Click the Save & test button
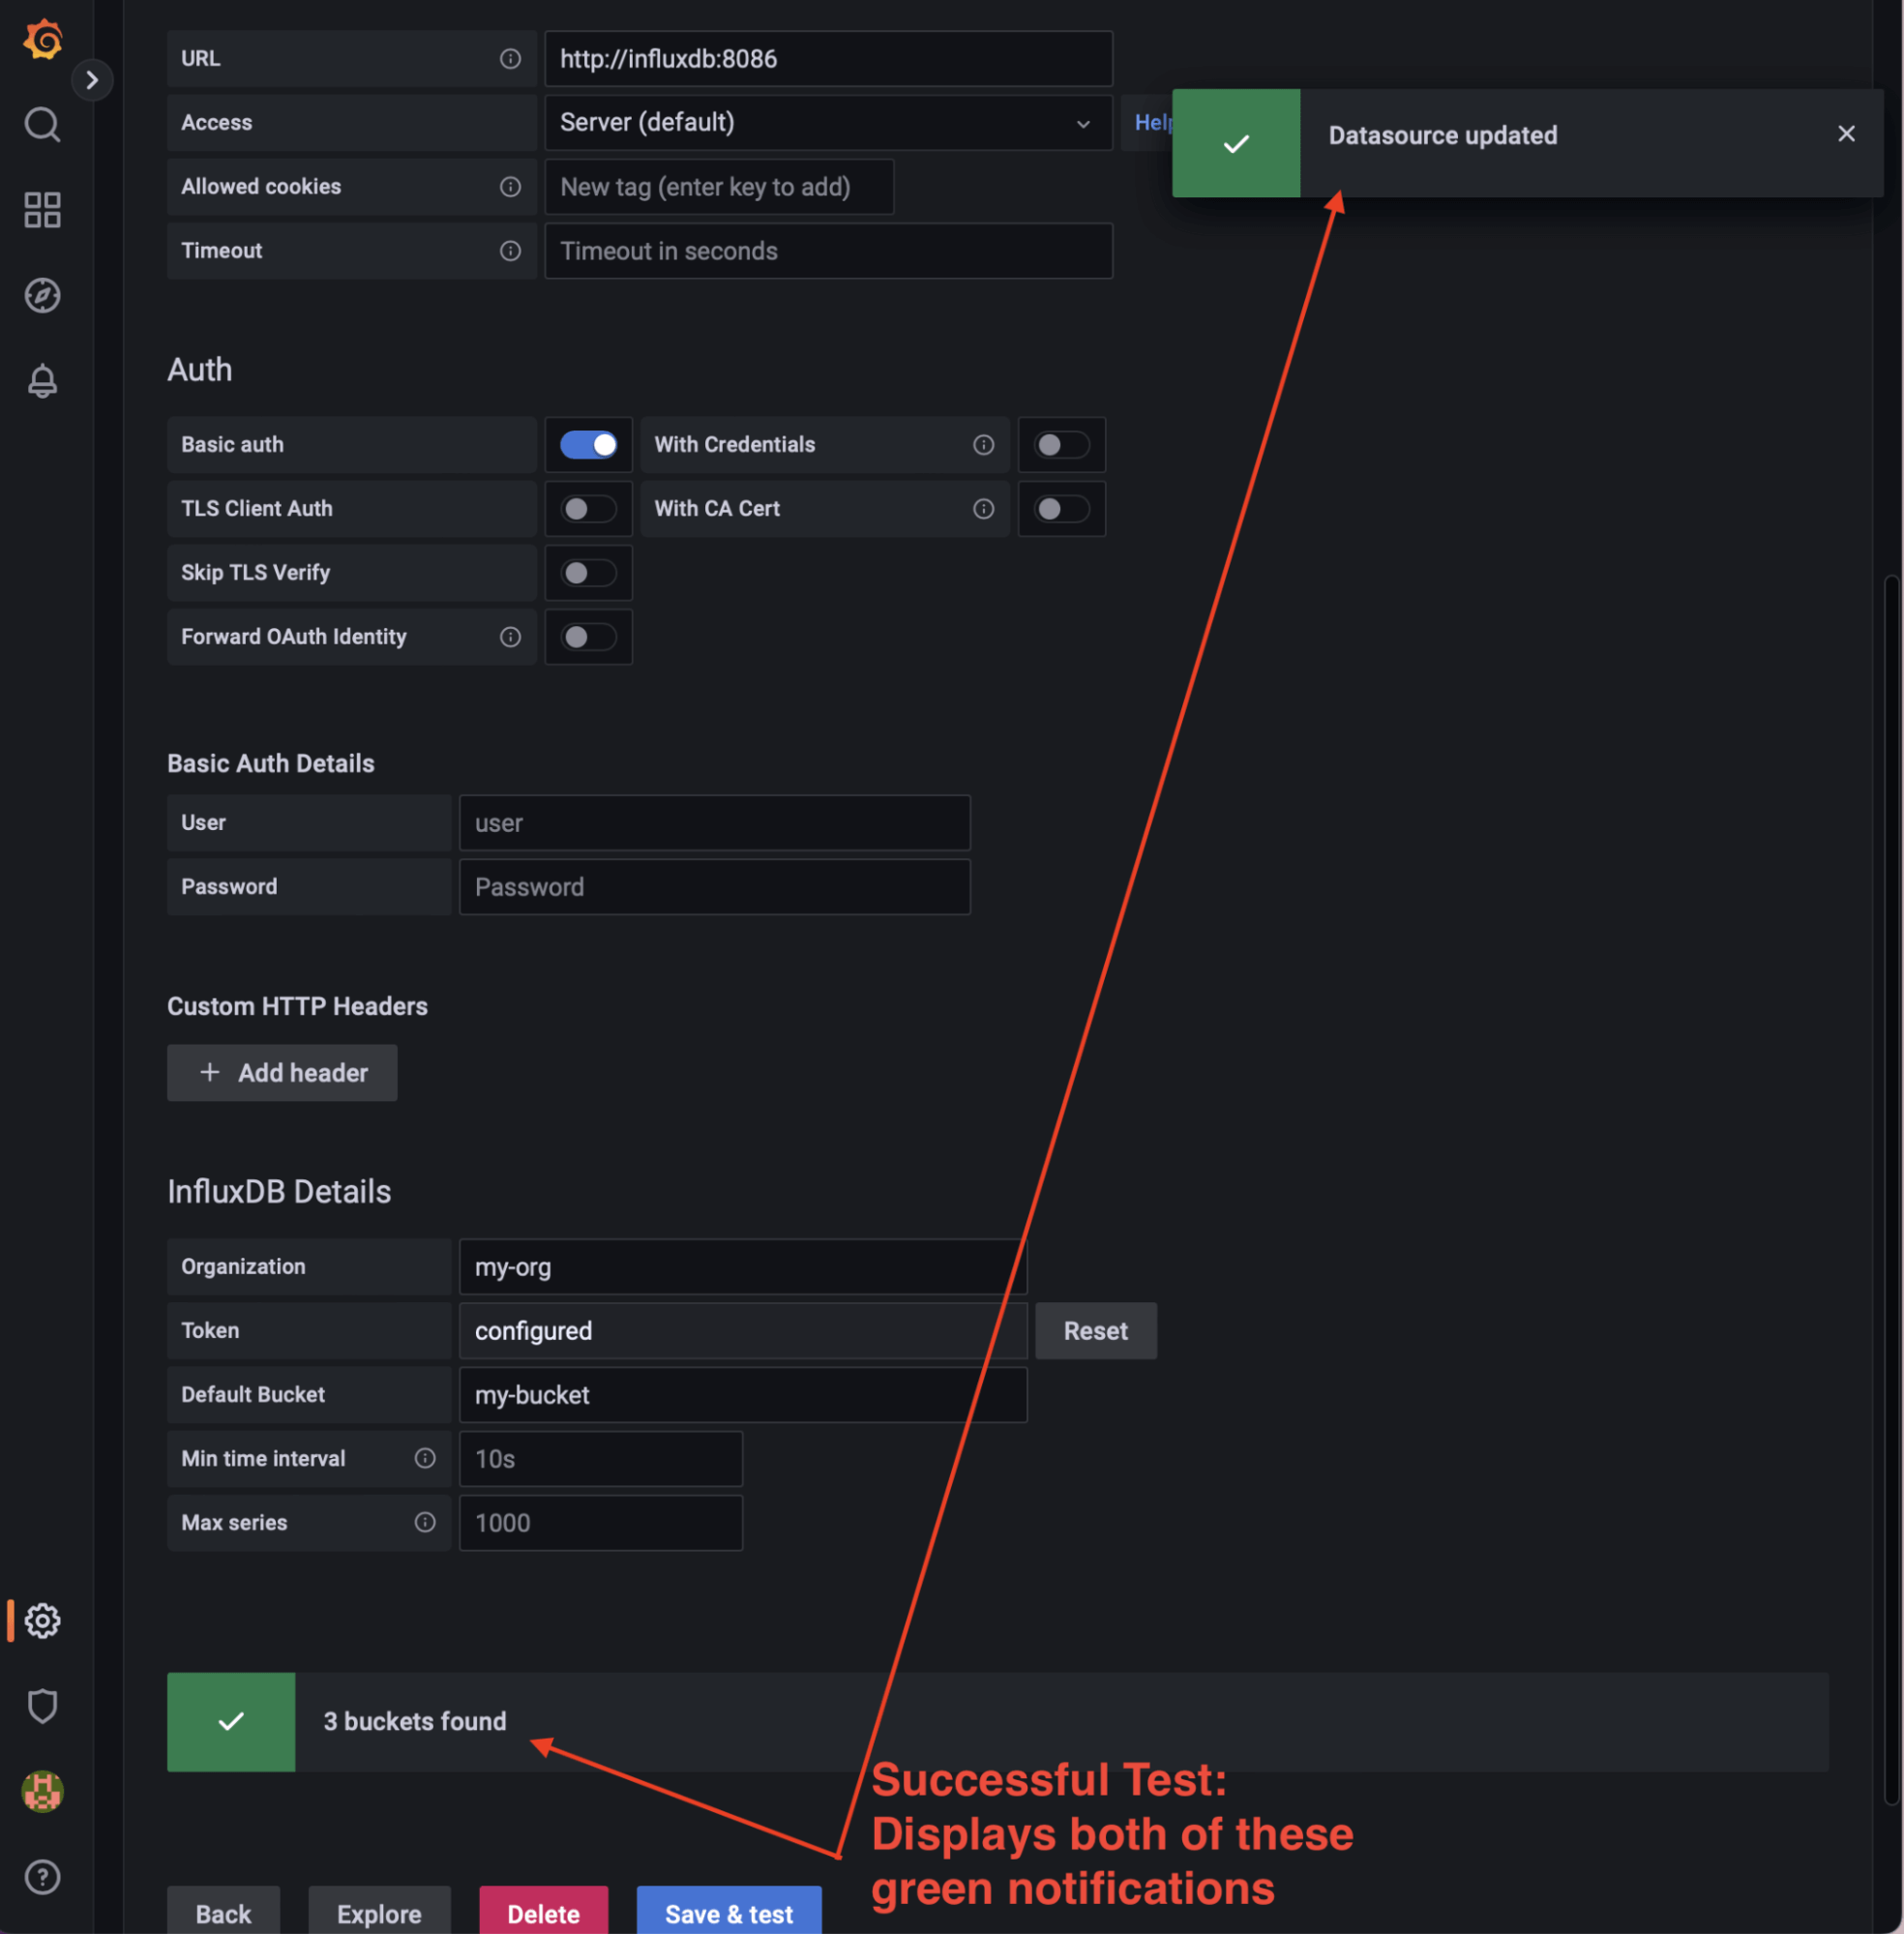 click(729, 1912)
